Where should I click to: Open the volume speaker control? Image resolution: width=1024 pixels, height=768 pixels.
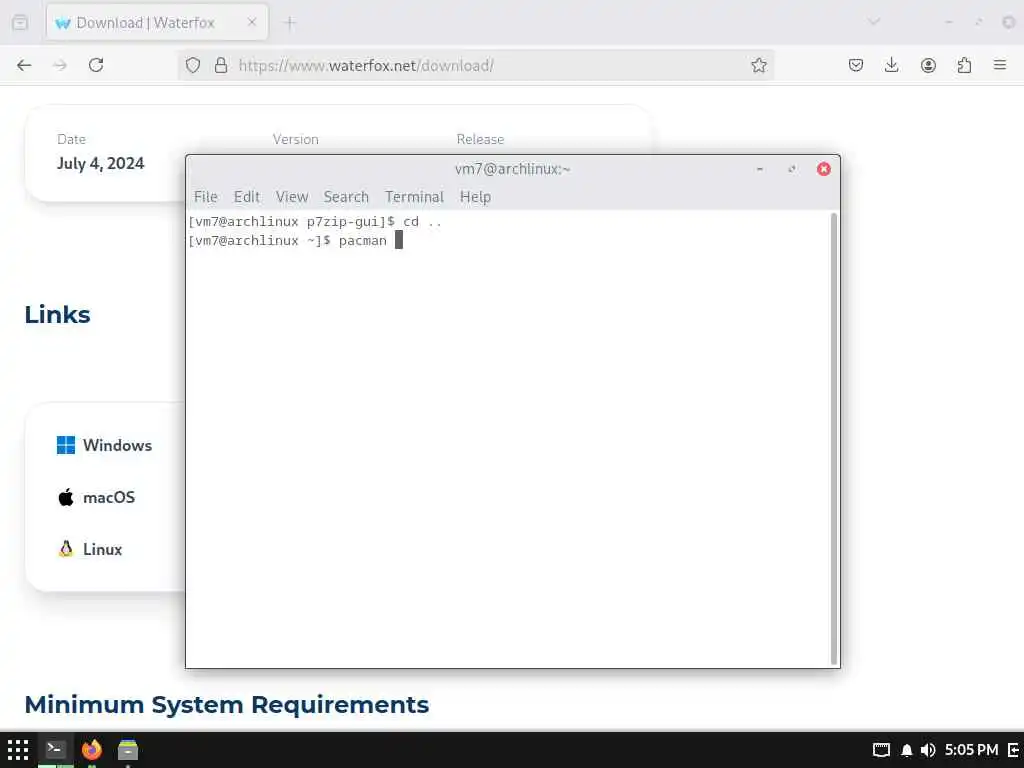point(927,750)
